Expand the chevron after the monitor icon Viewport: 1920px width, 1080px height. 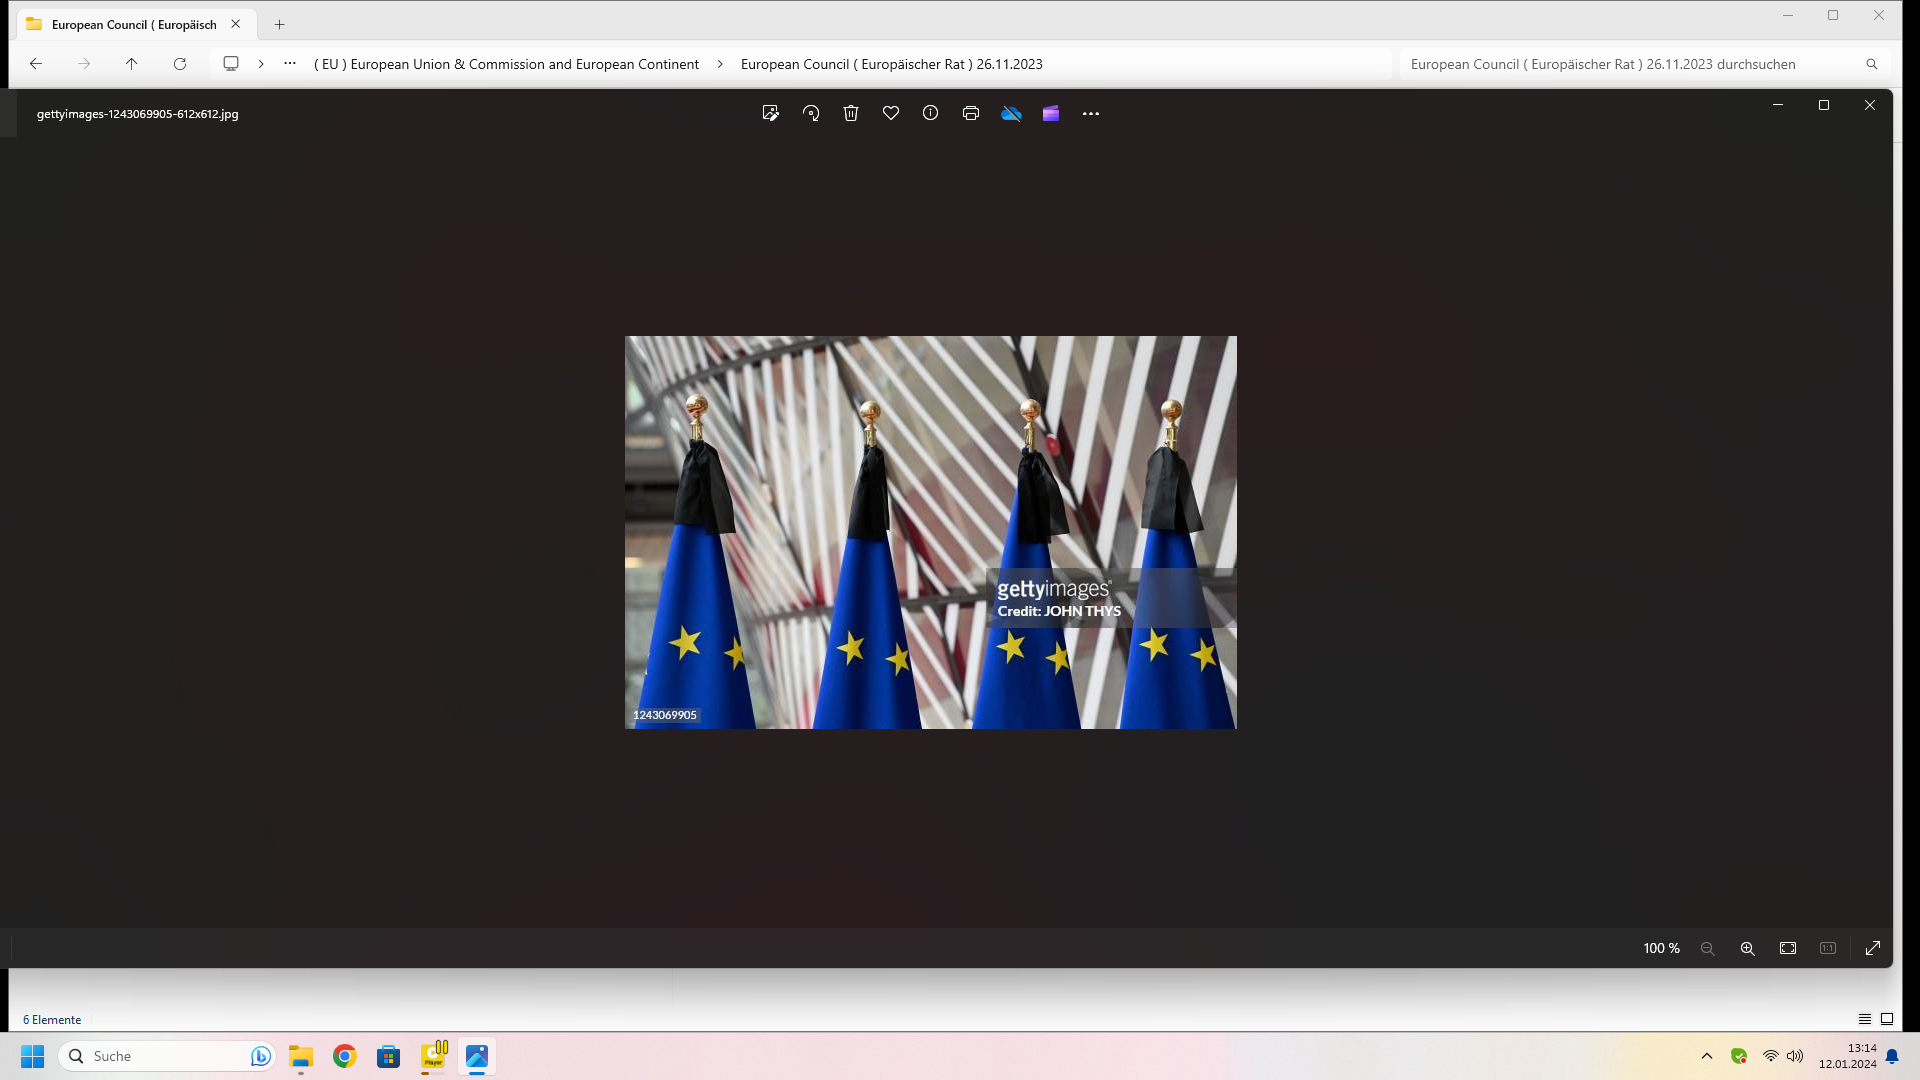[261, 64]
